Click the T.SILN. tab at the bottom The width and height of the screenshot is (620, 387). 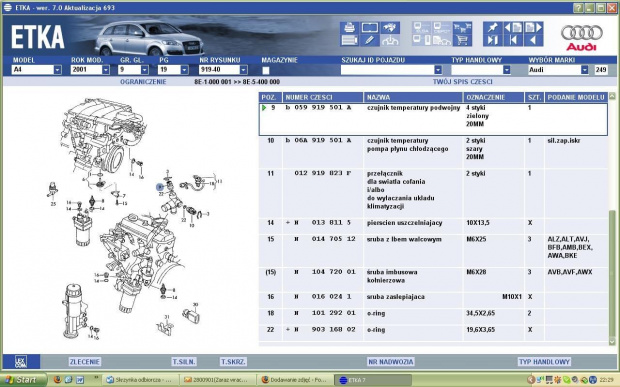click(x=184, y=362)
